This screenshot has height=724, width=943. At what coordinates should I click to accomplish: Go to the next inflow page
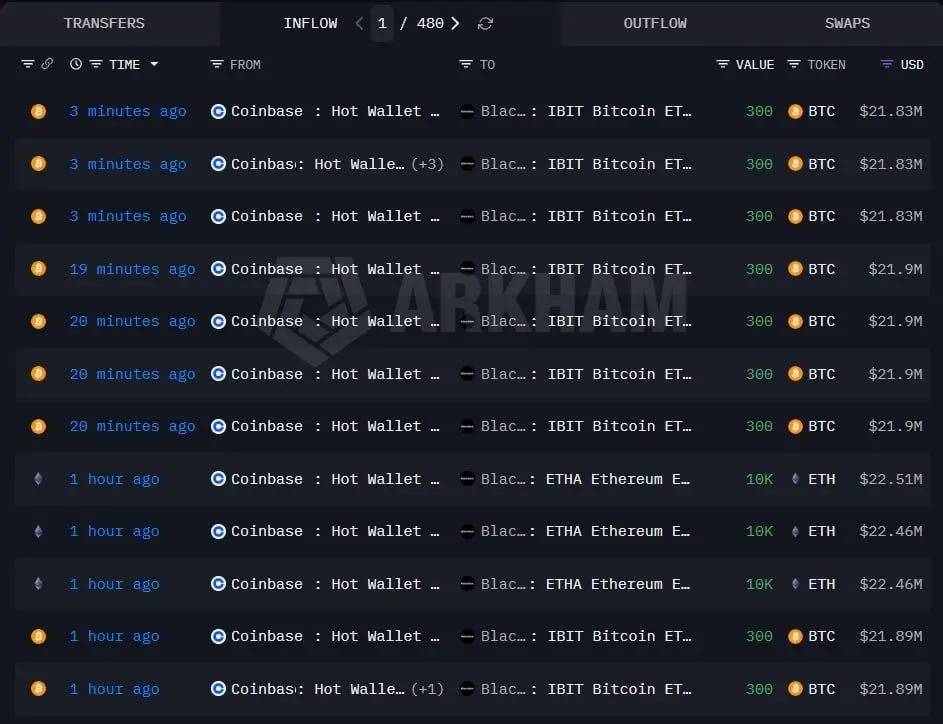point(455,23)
